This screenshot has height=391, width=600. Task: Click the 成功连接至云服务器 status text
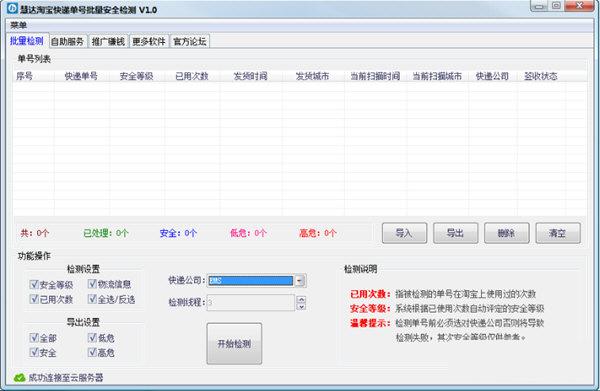[x=66, y=378]
